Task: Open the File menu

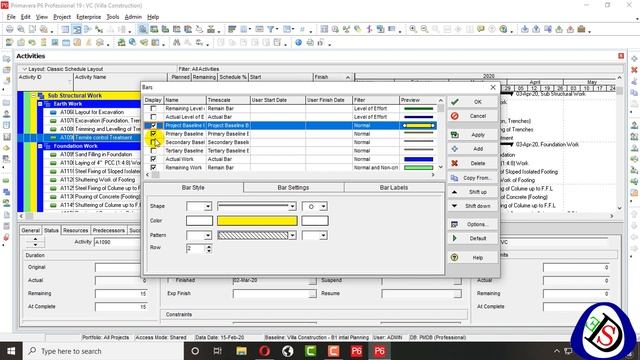Action: (11, 17)
